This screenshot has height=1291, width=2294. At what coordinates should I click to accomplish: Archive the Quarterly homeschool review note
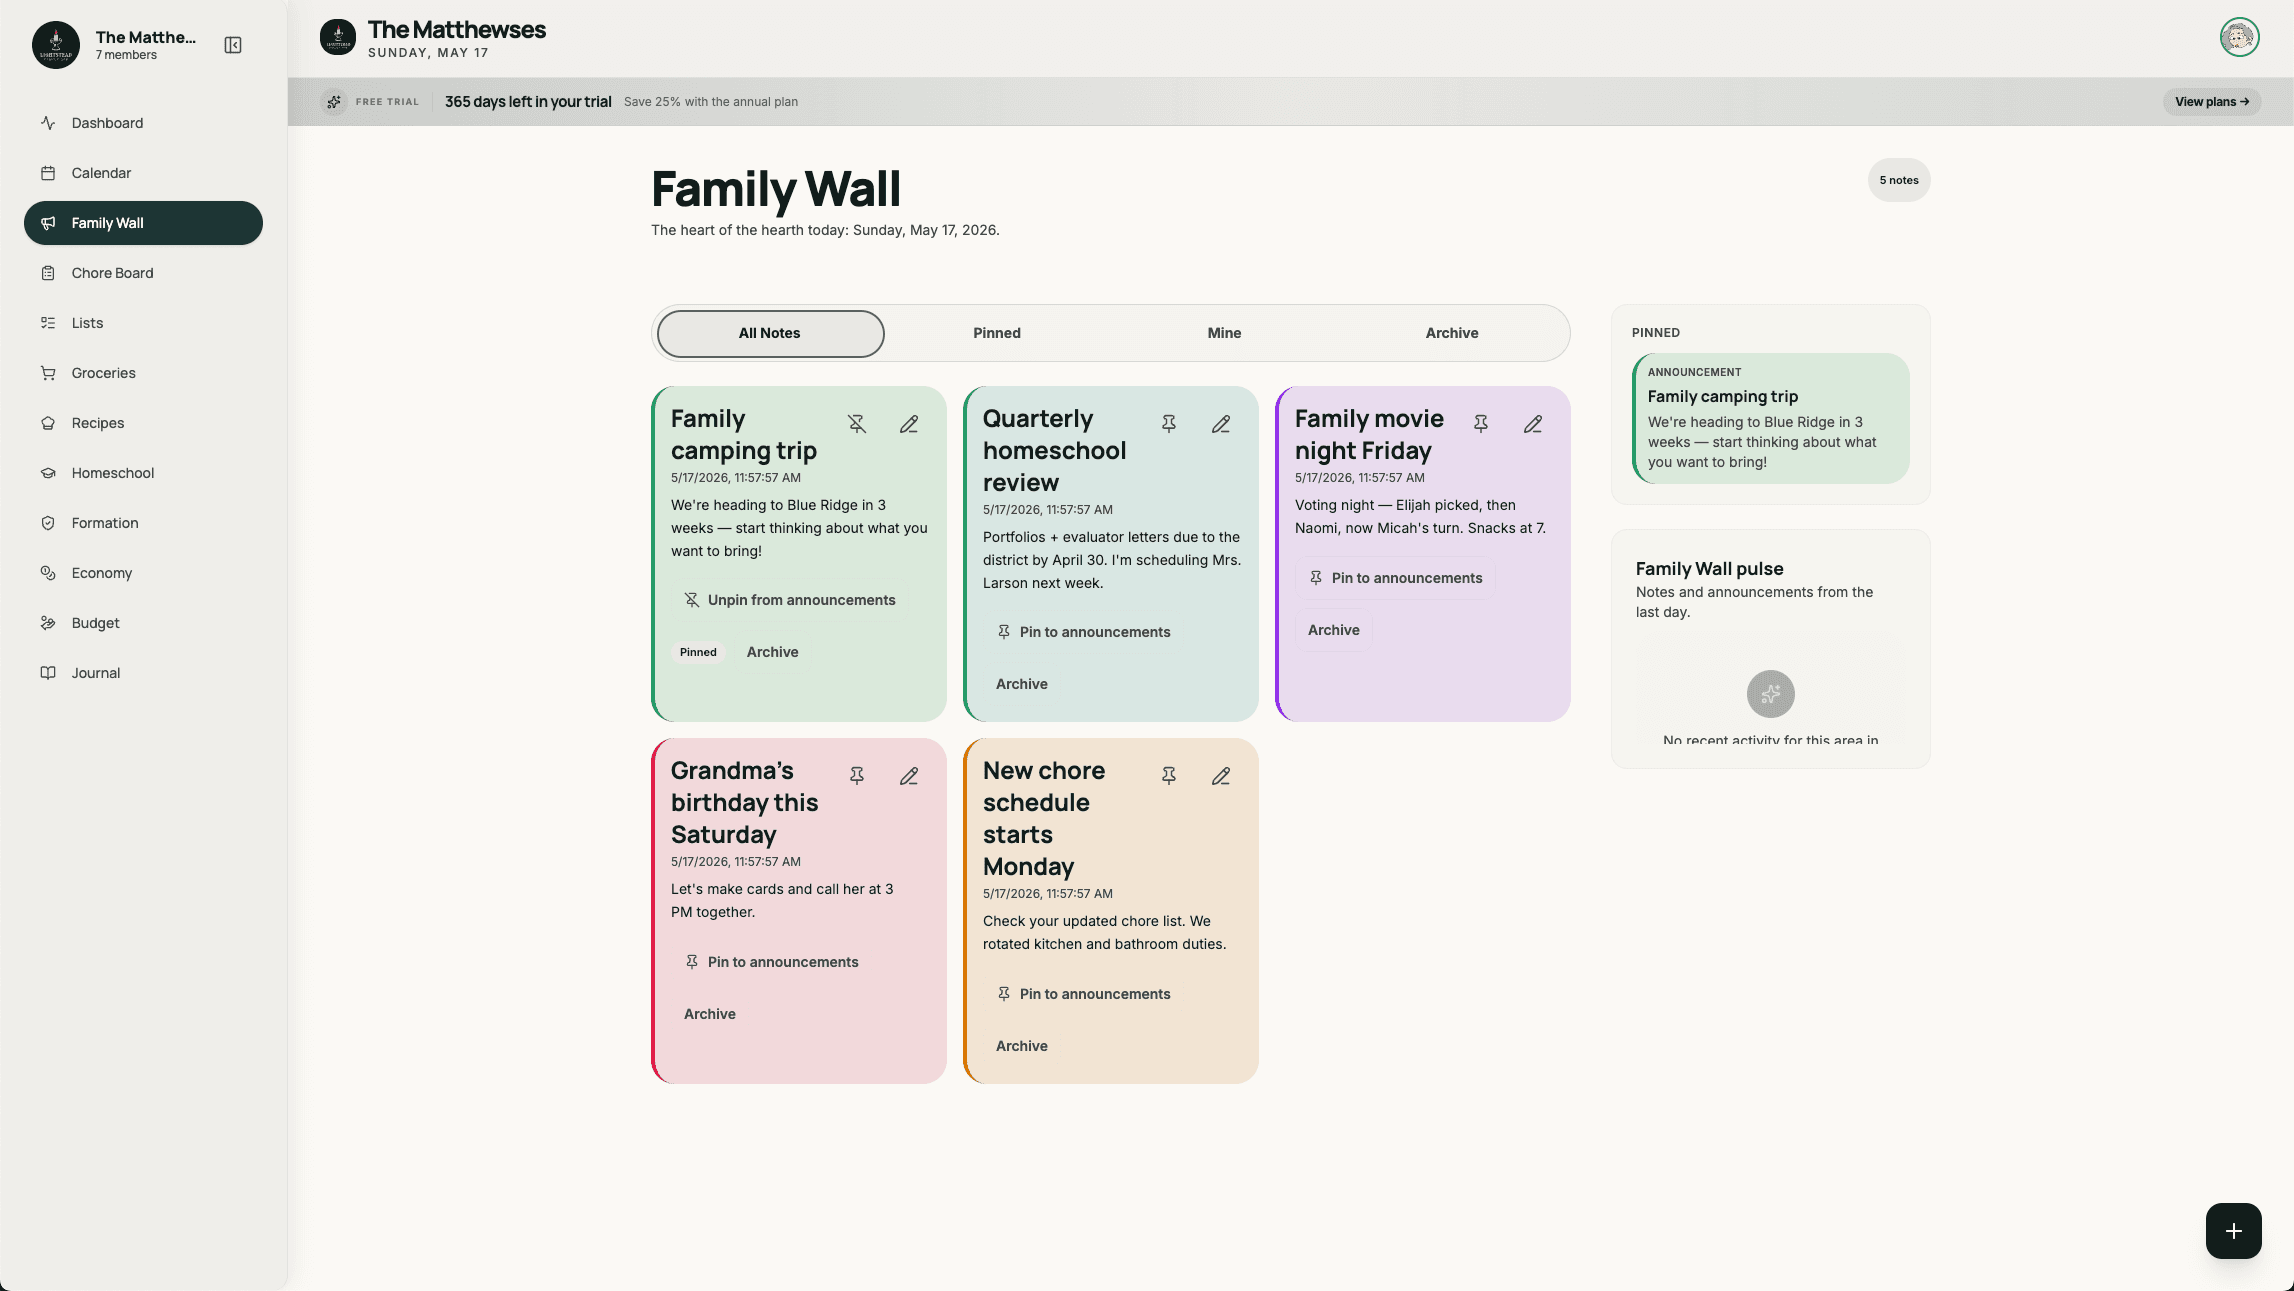point(1022,684)
